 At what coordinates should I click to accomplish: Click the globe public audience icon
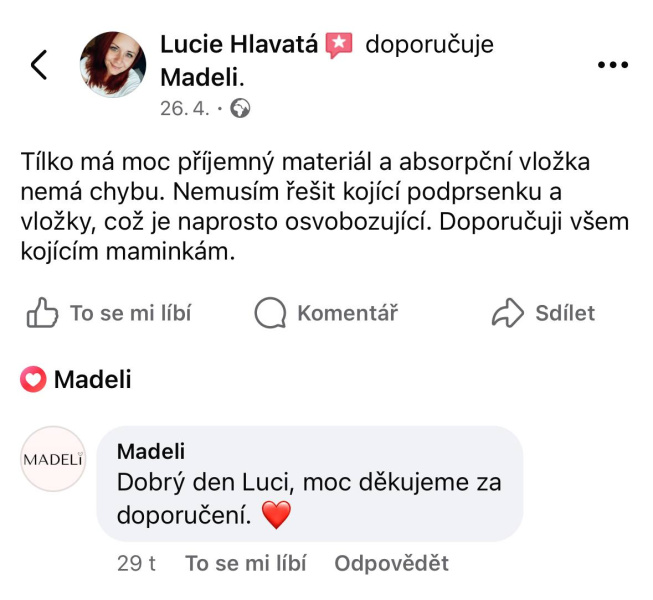click(240, 108)
